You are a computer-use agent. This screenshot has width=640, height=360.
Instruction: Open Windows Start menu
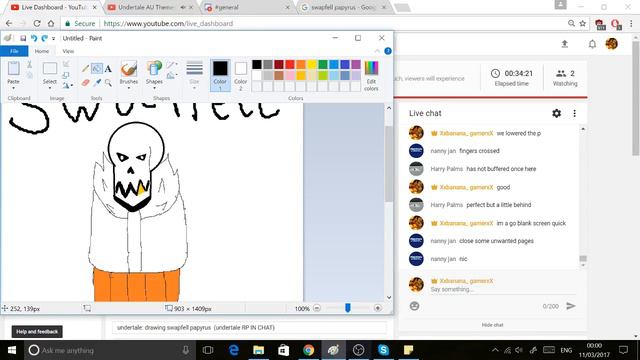point(12,350)
